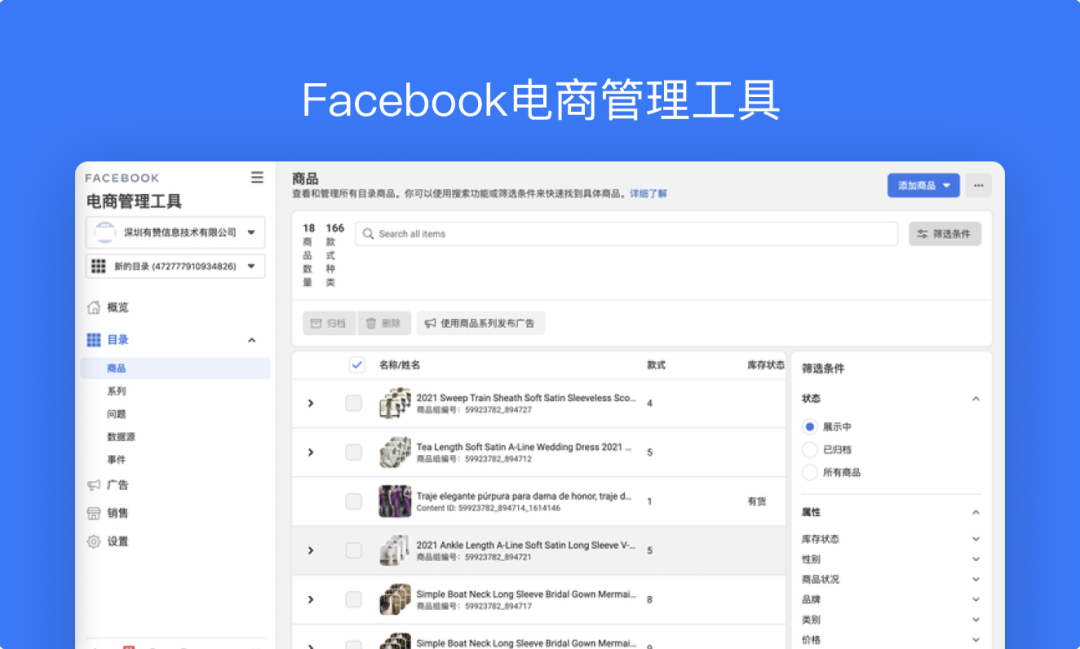Click the magnifier icon in search box
Screen dimensions: 1080x649
coord(368,234)
